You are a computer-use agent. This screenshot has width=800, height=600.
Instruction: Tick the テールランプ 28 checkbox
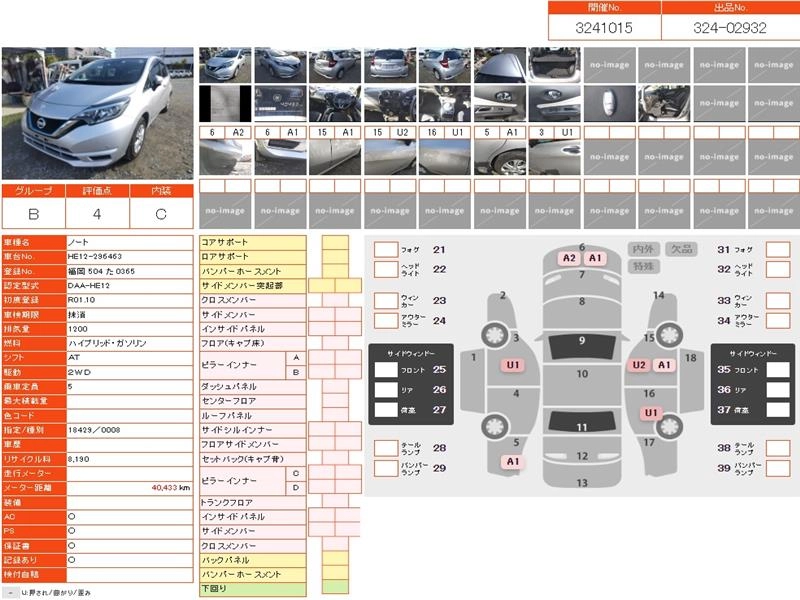pyautogui.click(x=386, y=448)
